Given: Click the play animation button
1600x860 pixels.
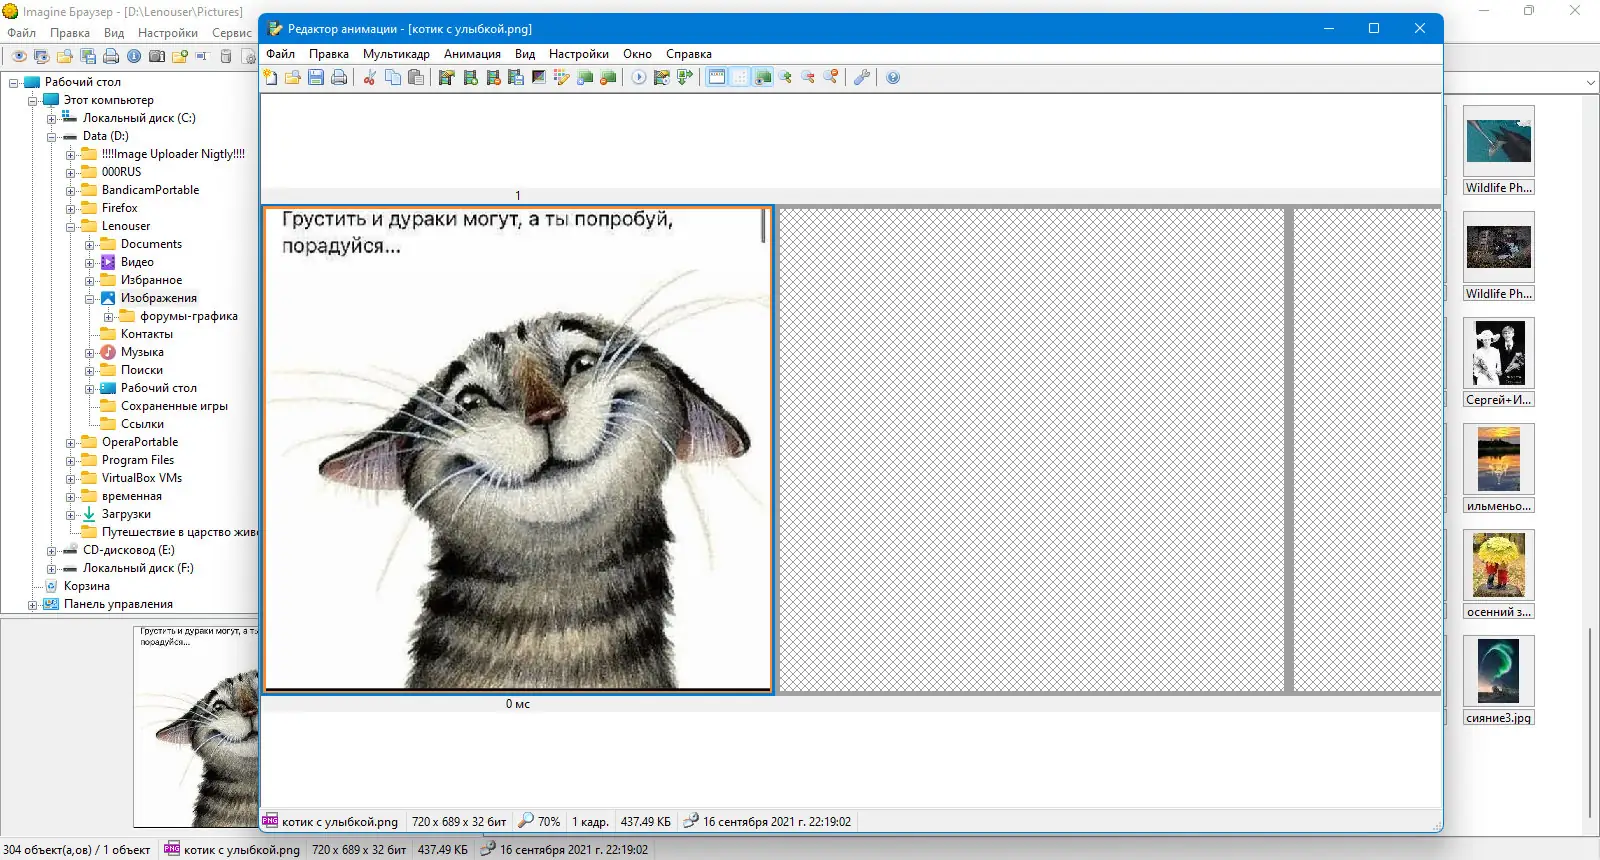Looking at the screenshot, I should click(x=639, y=77).
